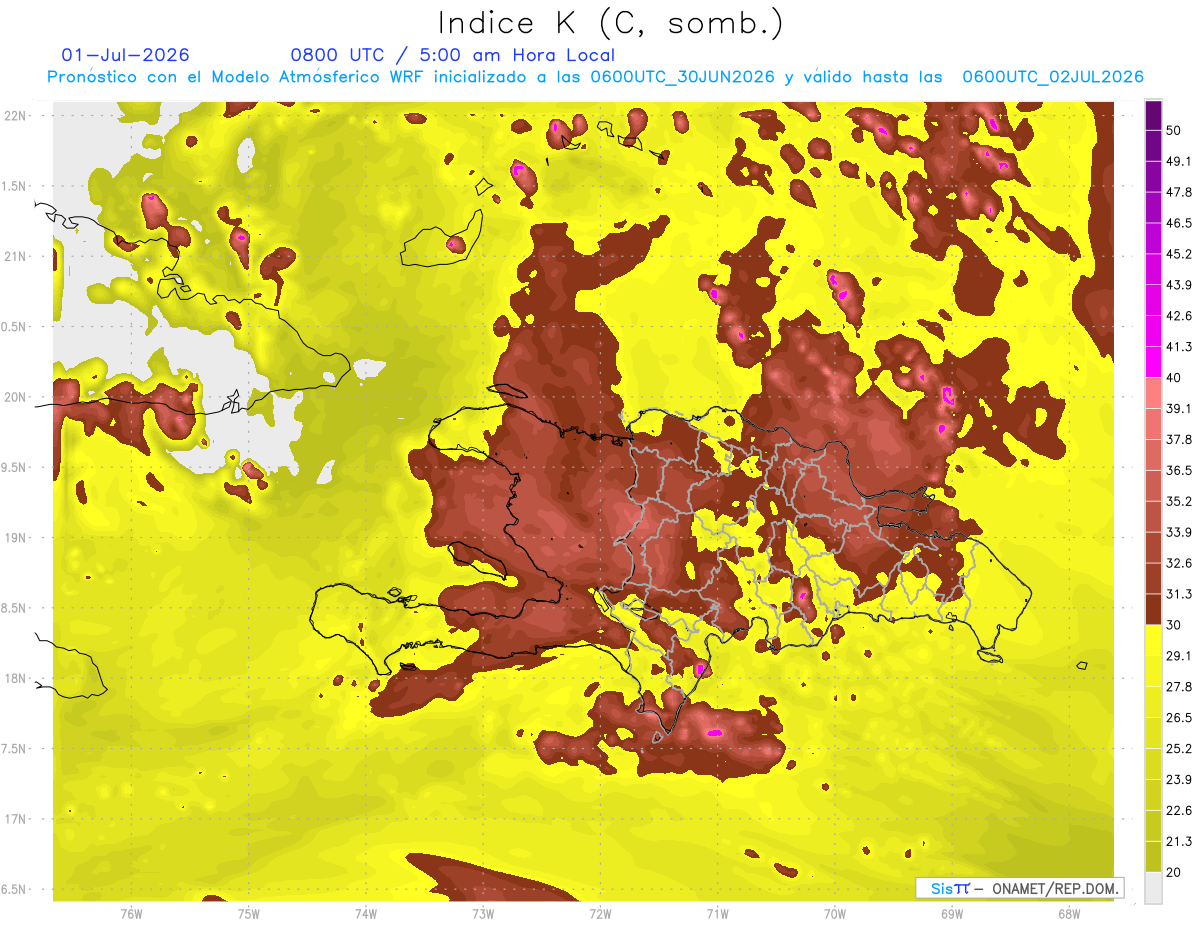Image resolution: width=1200 pixels, height=927 pixels.
Task: Click the valid-until time "0600UTC_02JUL2026"
Action: tap(1052, 77)
